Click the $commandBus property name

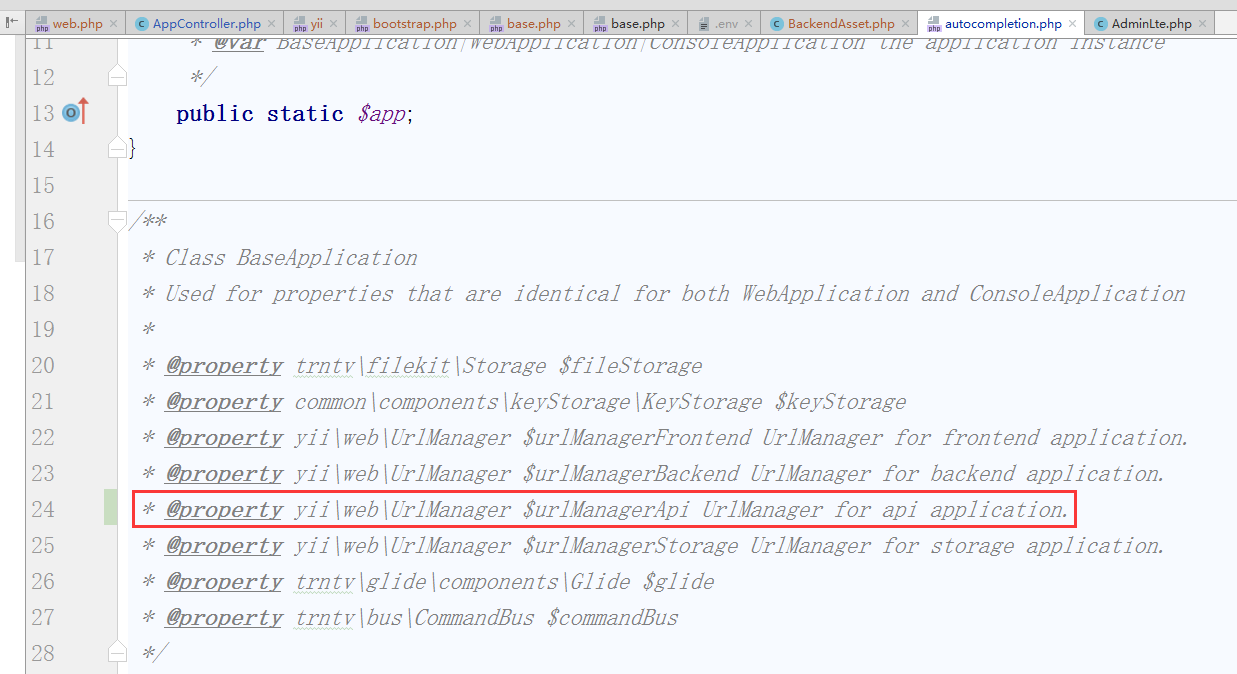(612, 617)
